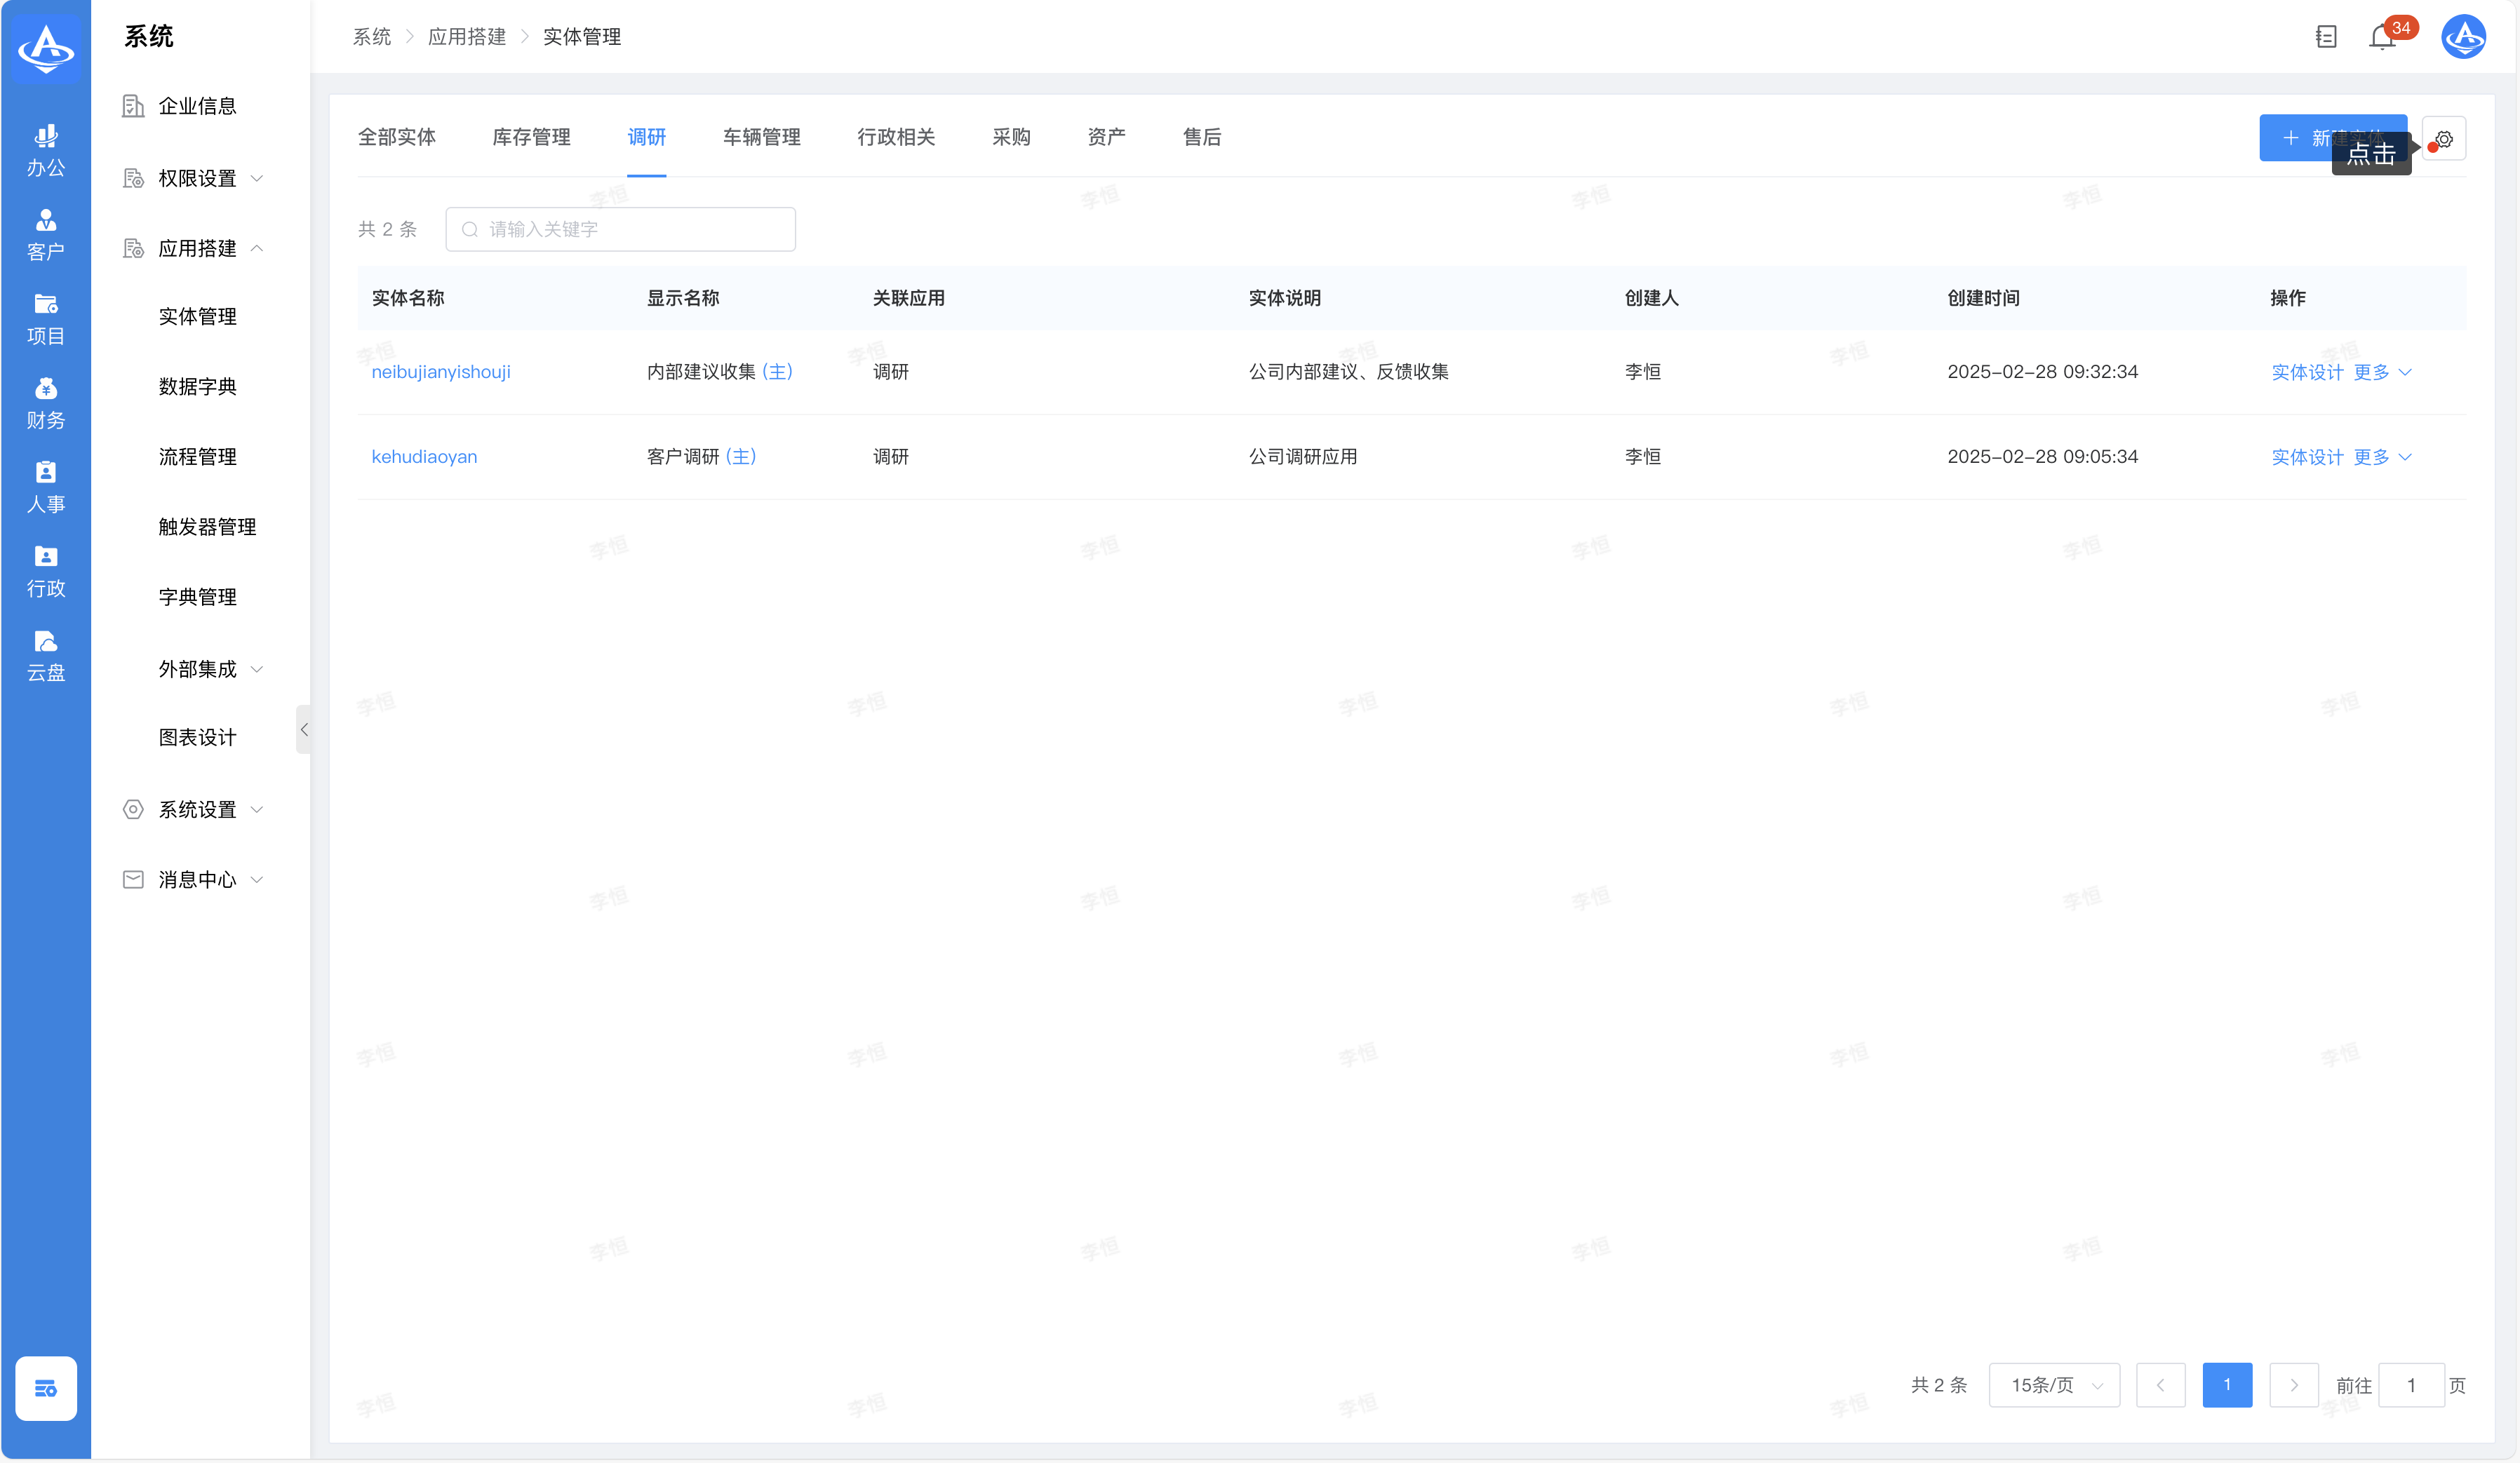Collapse the 应用搭建 menu section

[x=197, y=248]
